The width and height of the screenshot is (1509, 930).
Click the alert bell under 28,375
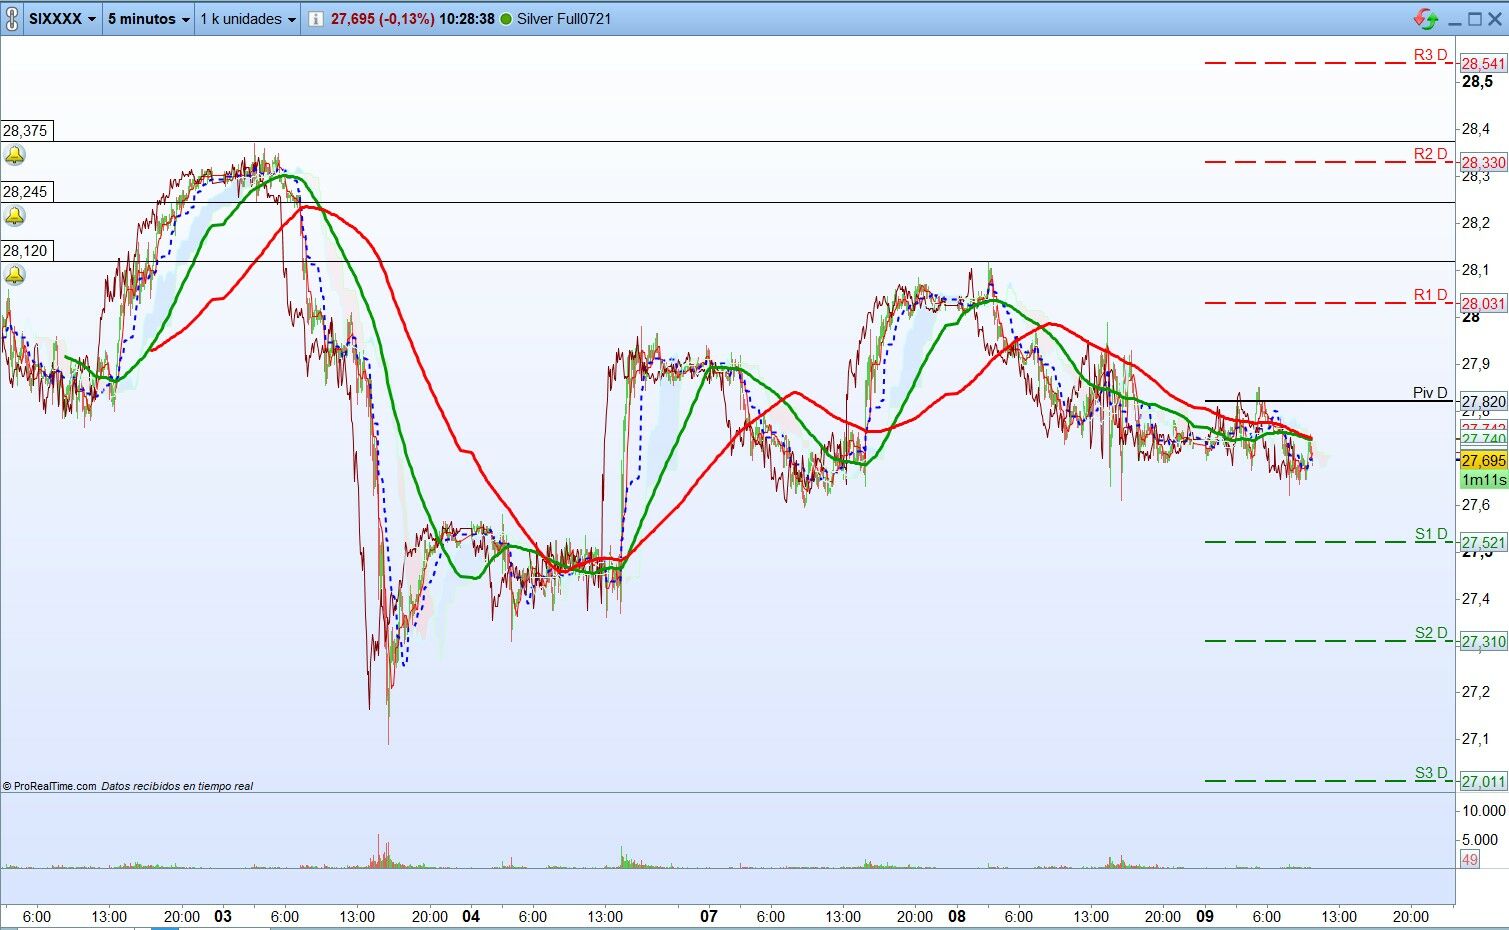(x=15, y=155)
